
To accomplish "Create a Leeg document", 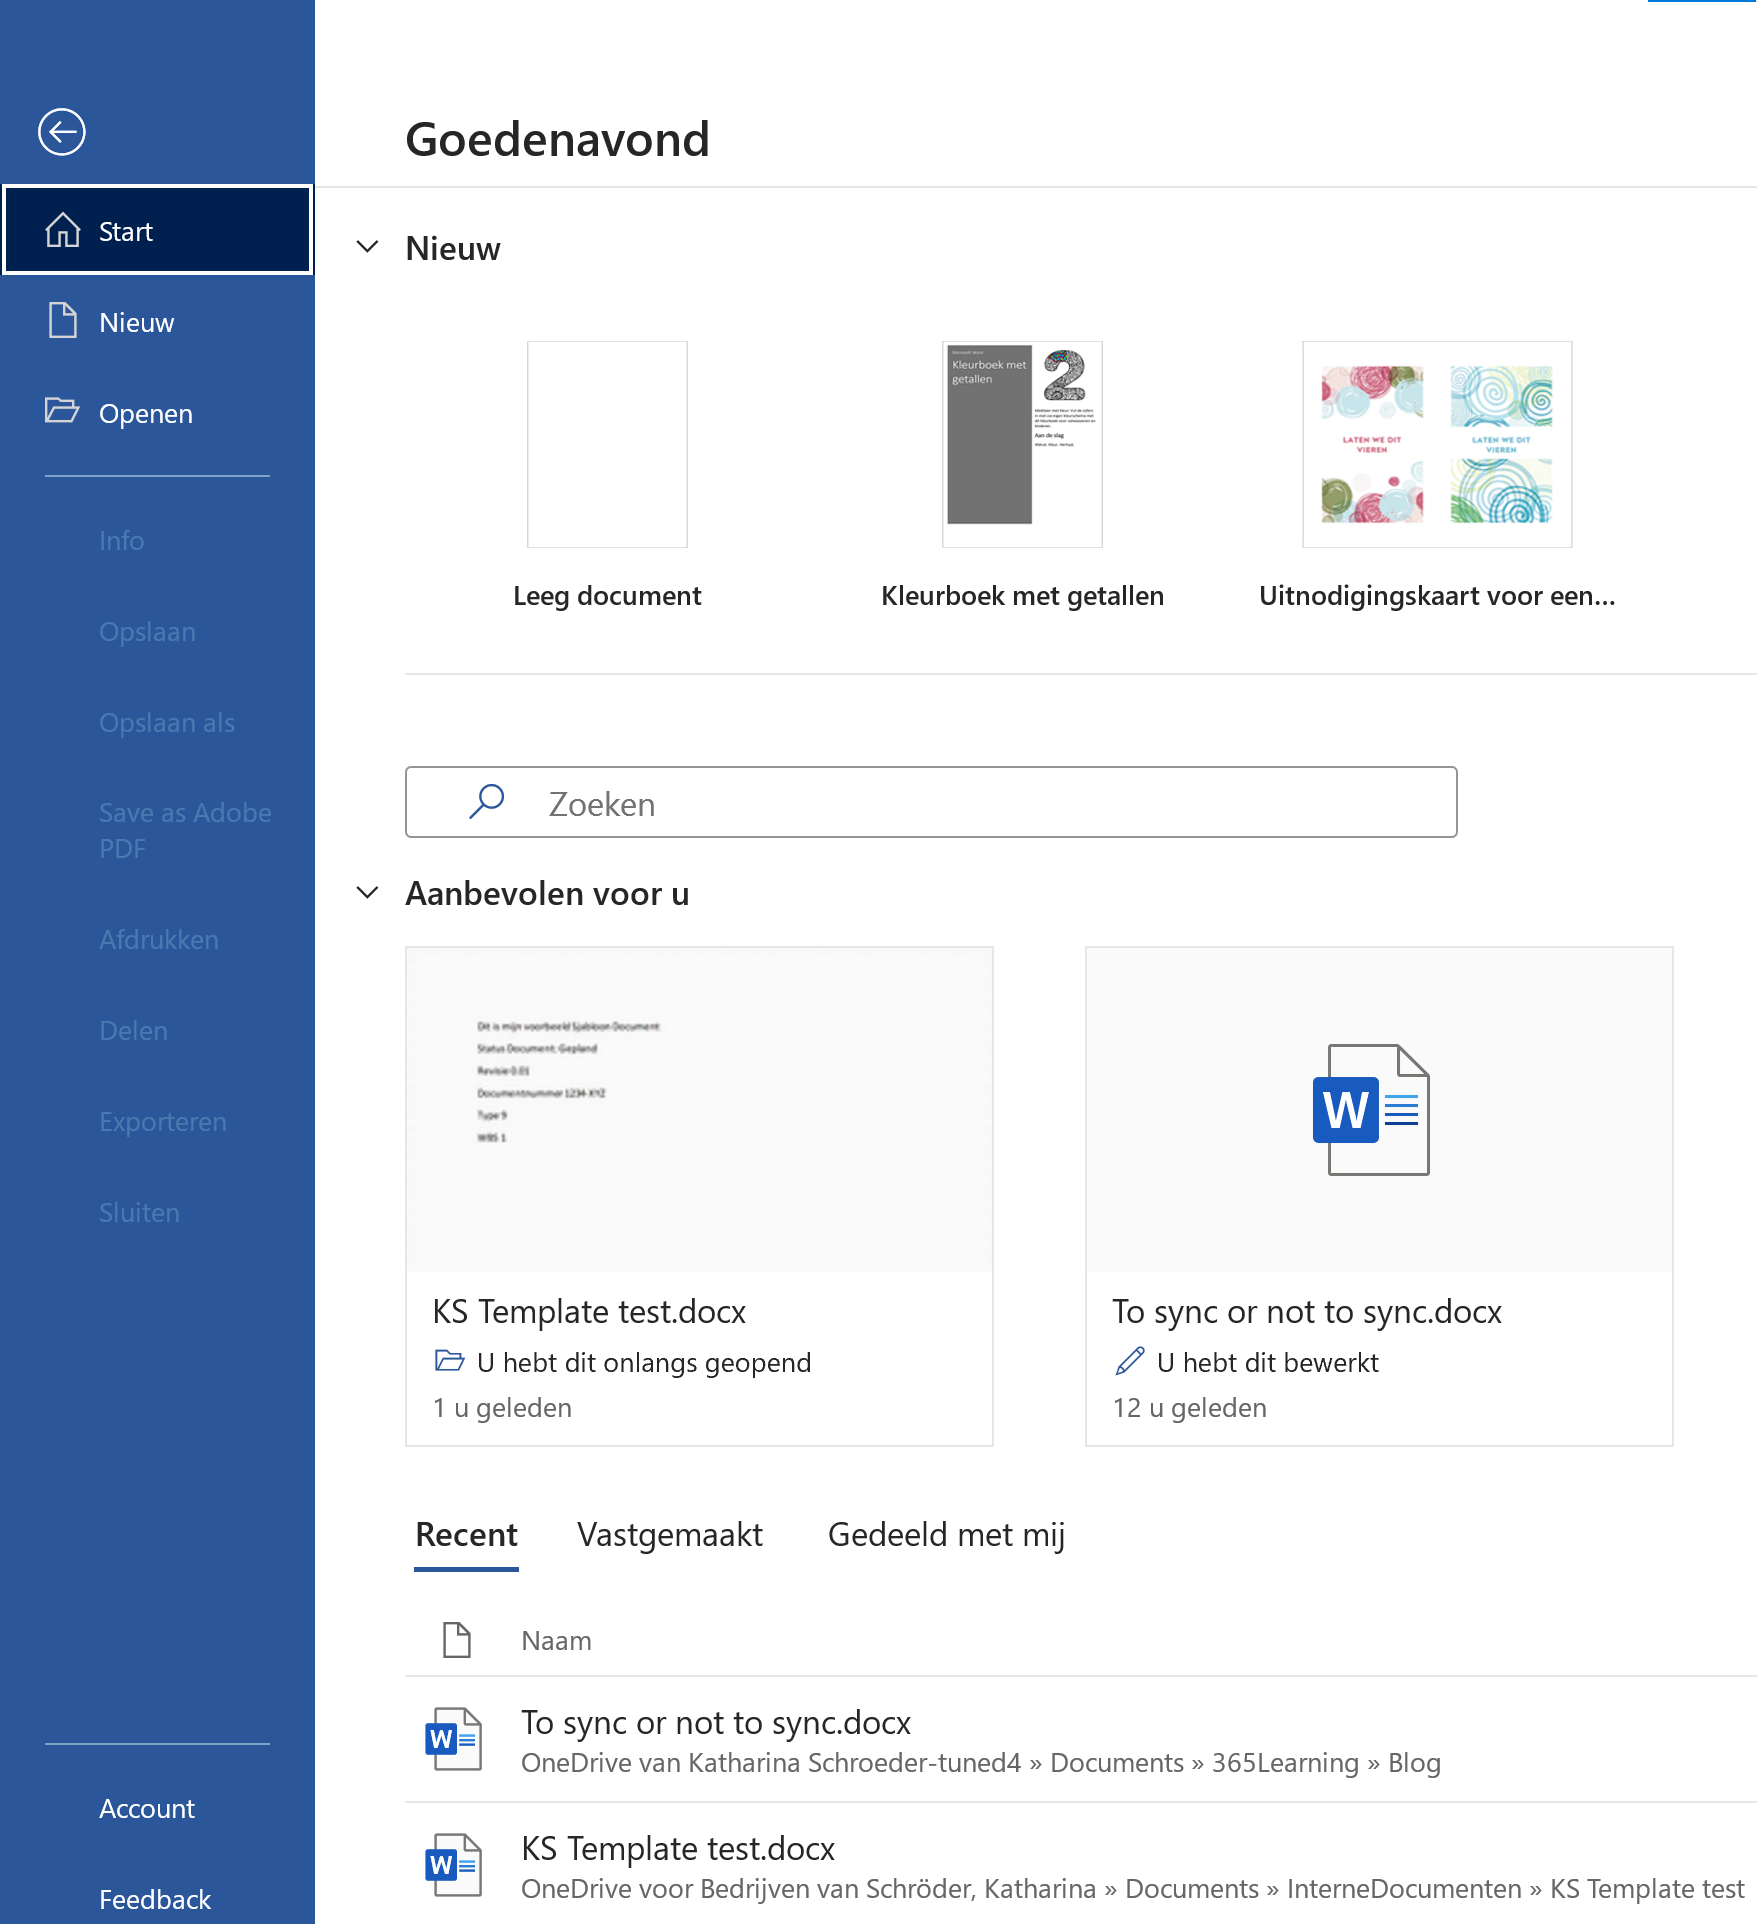I will 607,445.
